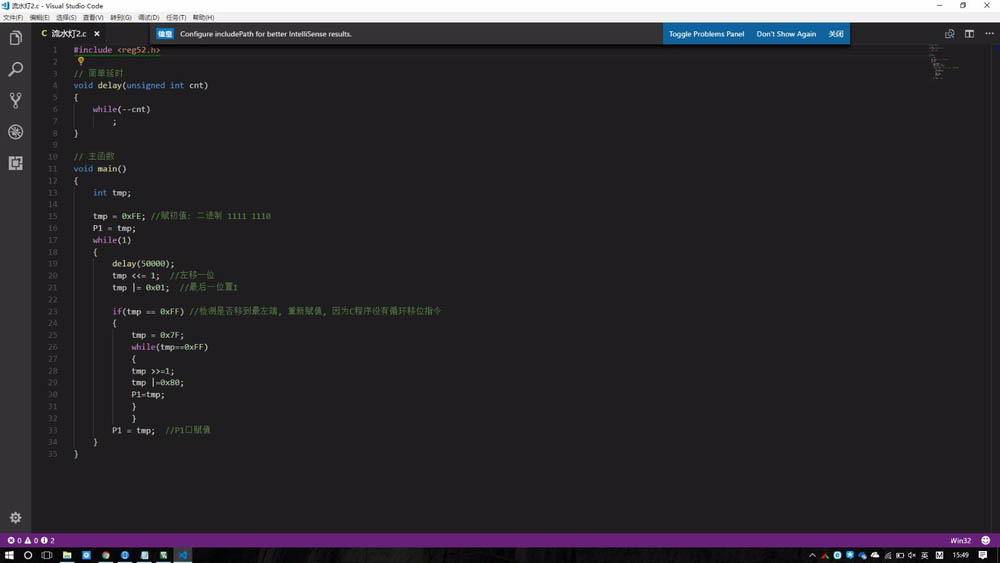Open the Explorer files view
The image size is (1000, 563).
point(15,38)
